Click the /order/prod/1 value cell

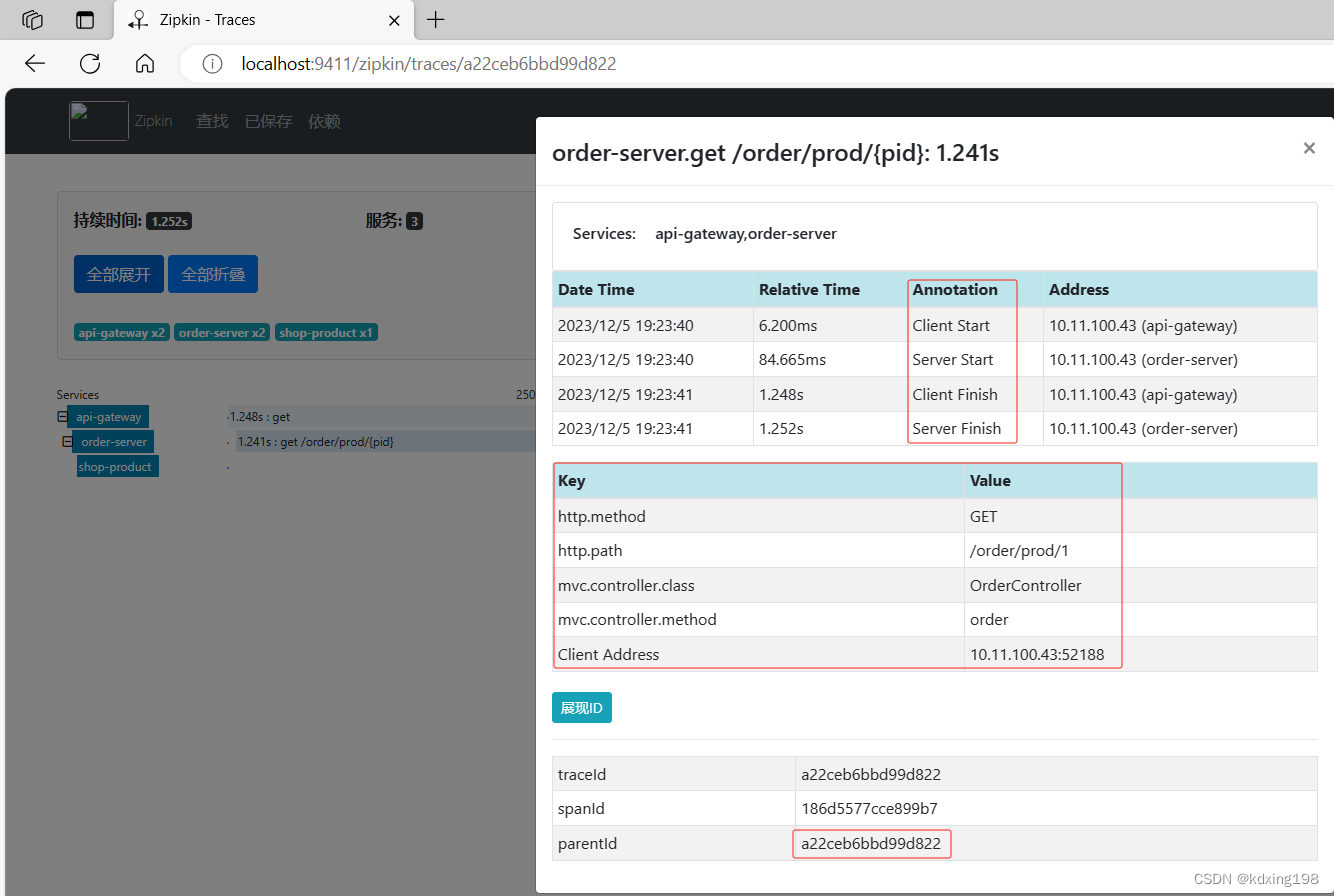(x=1141, y=550)
